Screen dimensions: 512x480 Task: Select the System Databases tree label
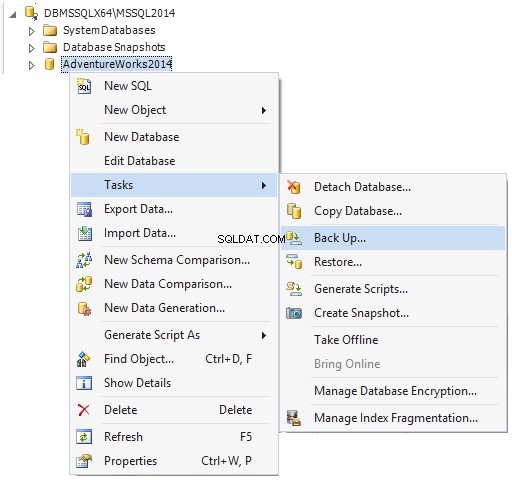[x=109, y=30]
